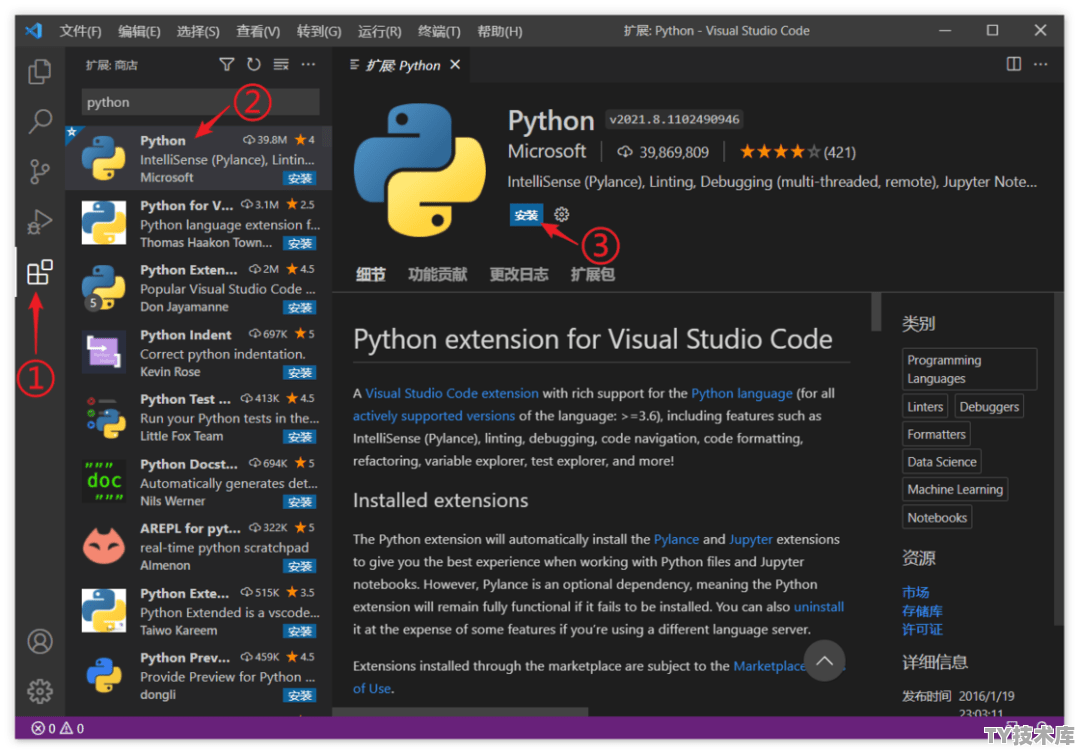Open the Manage gear in the activity bar
The width and height of the screenshot is (1080, 754).
39,691
